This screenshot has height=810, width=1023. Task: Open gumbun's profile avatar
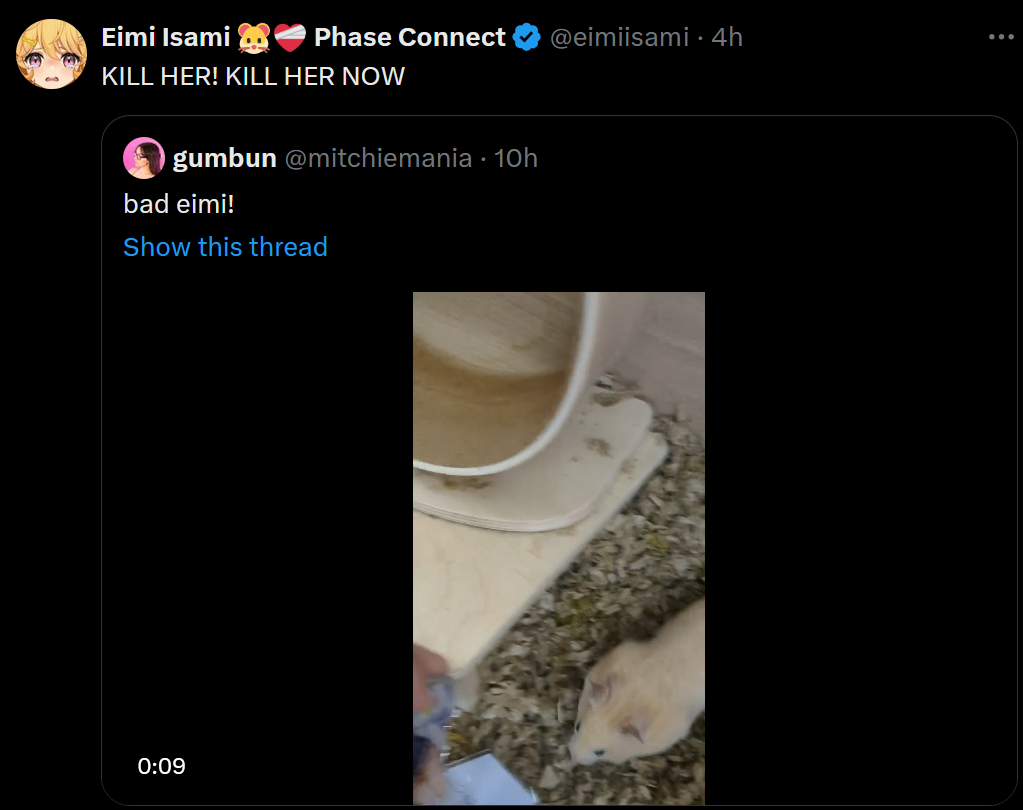pos(143,158)
